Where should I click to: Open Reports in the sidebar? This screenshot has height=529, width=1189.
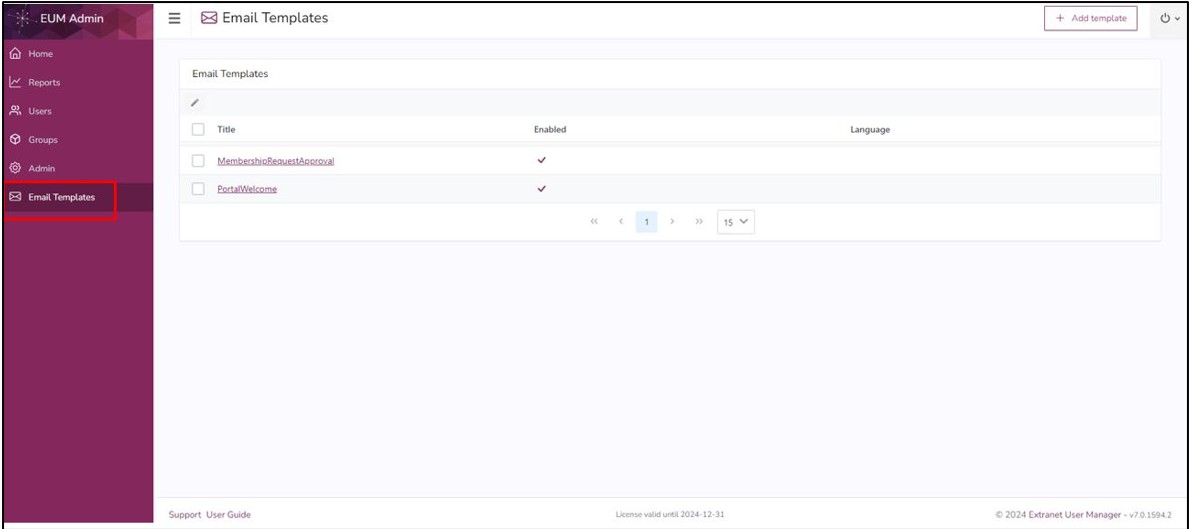pyautogui.click(x=78, y=83)
